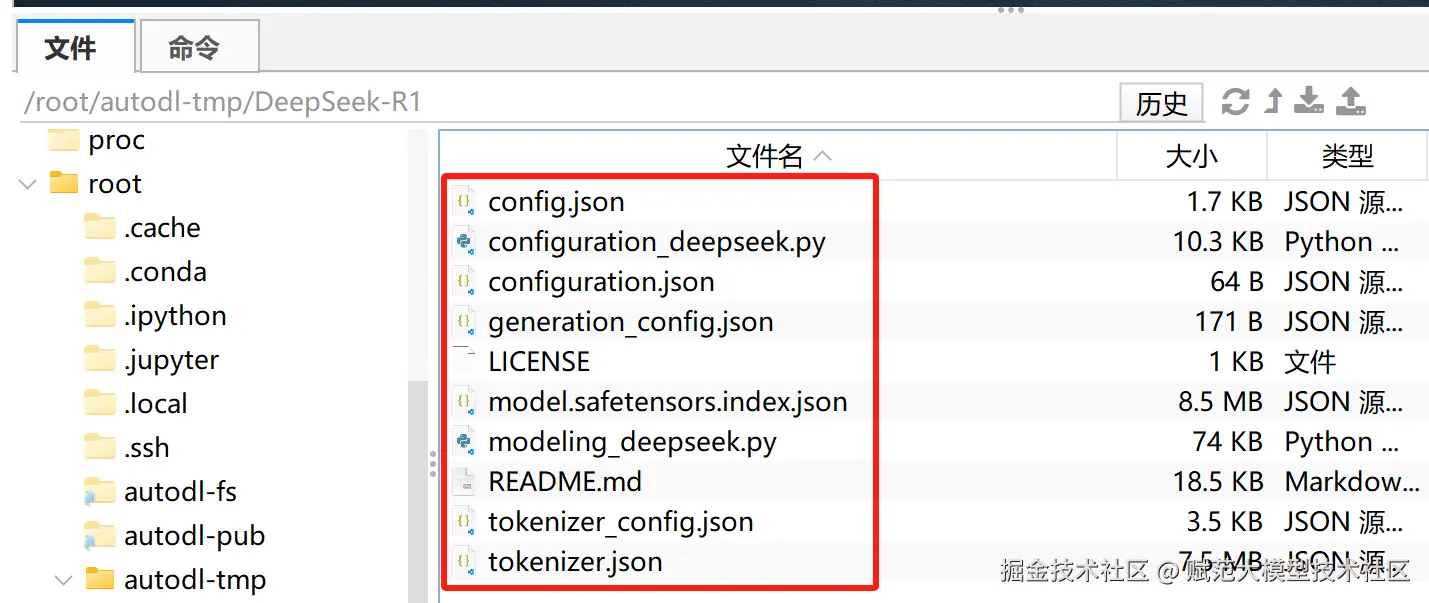Click the 10.3 KB size cell
Viewport: 1429px width, 603px height.
point(1218,242)
